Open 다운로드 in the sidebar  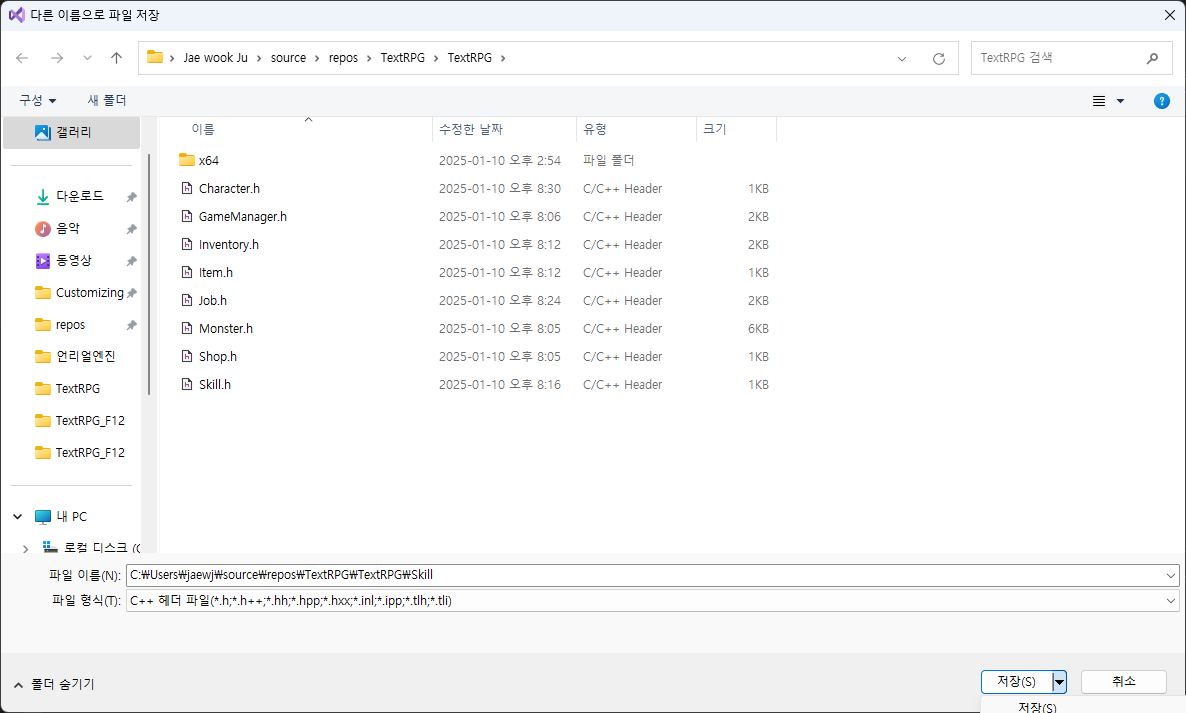79,197
